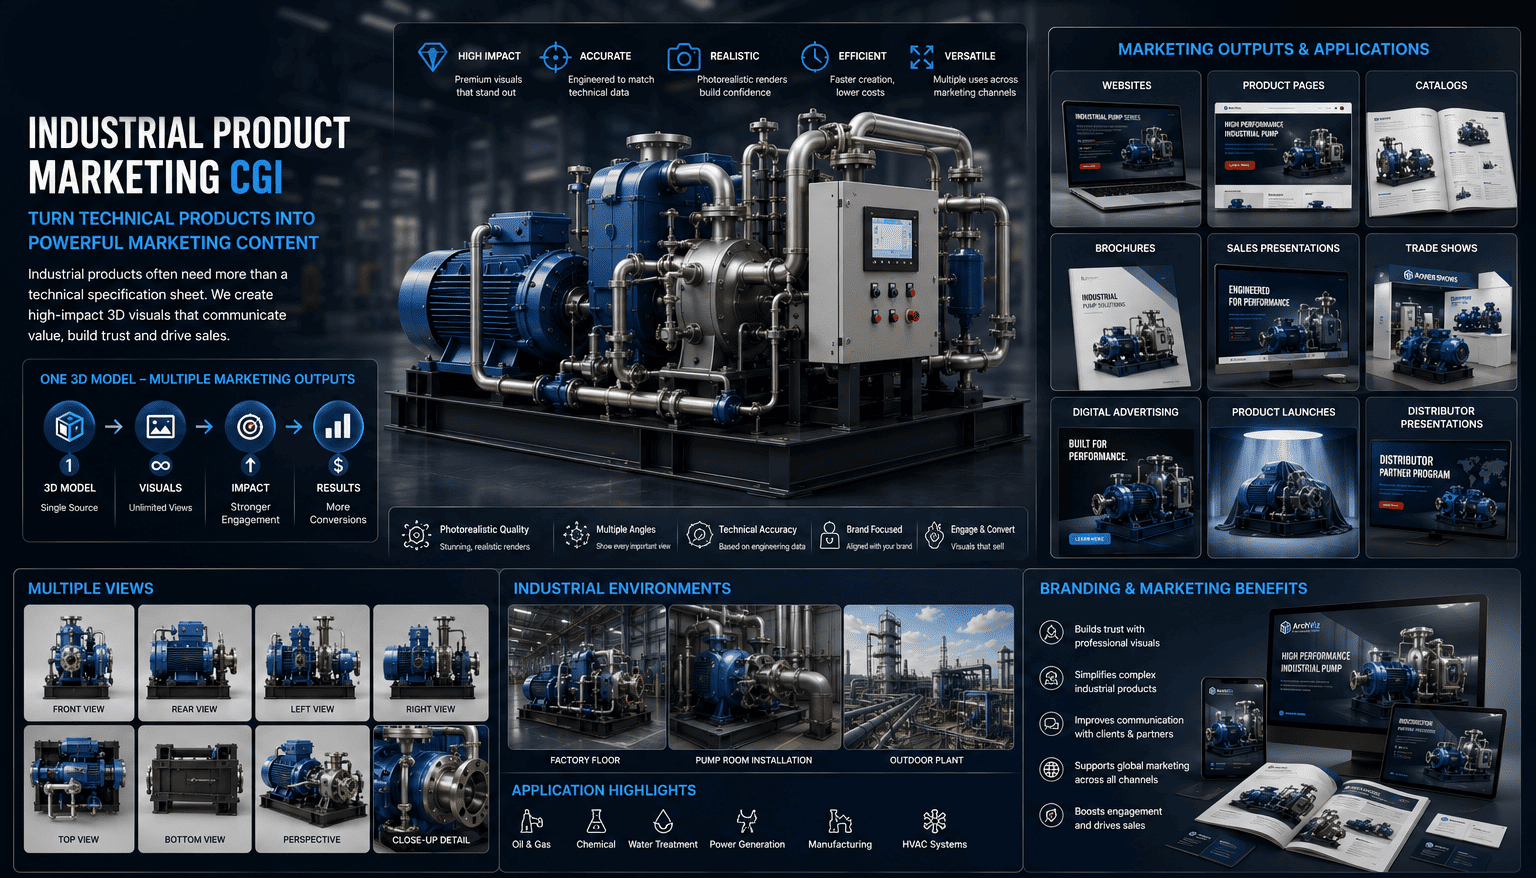Click the Efficient clock icon
The width and height of the screenshot is (1536, 878).
point(814,57)
